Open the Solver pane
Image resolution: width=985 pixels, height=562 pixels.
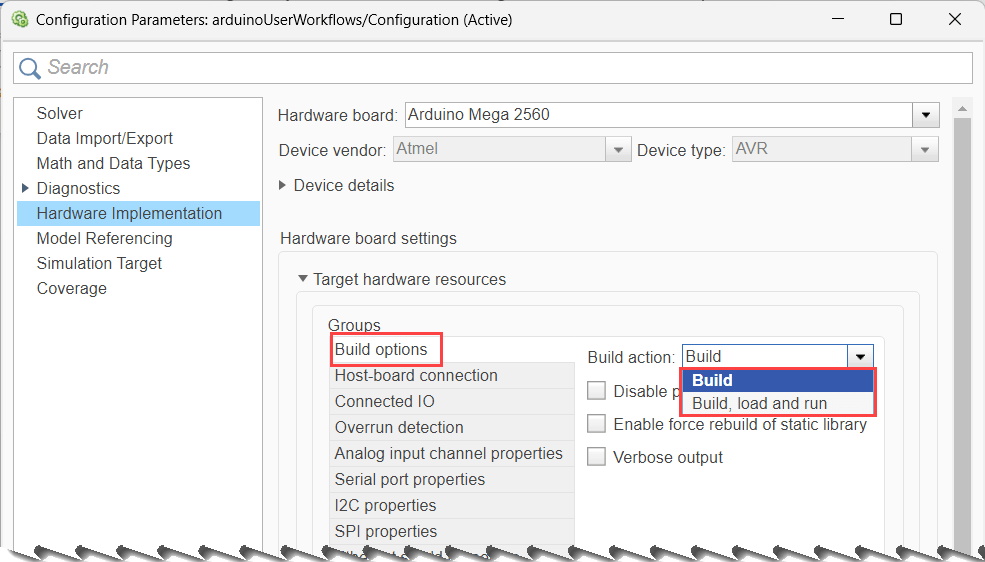[x=60, y=113]
